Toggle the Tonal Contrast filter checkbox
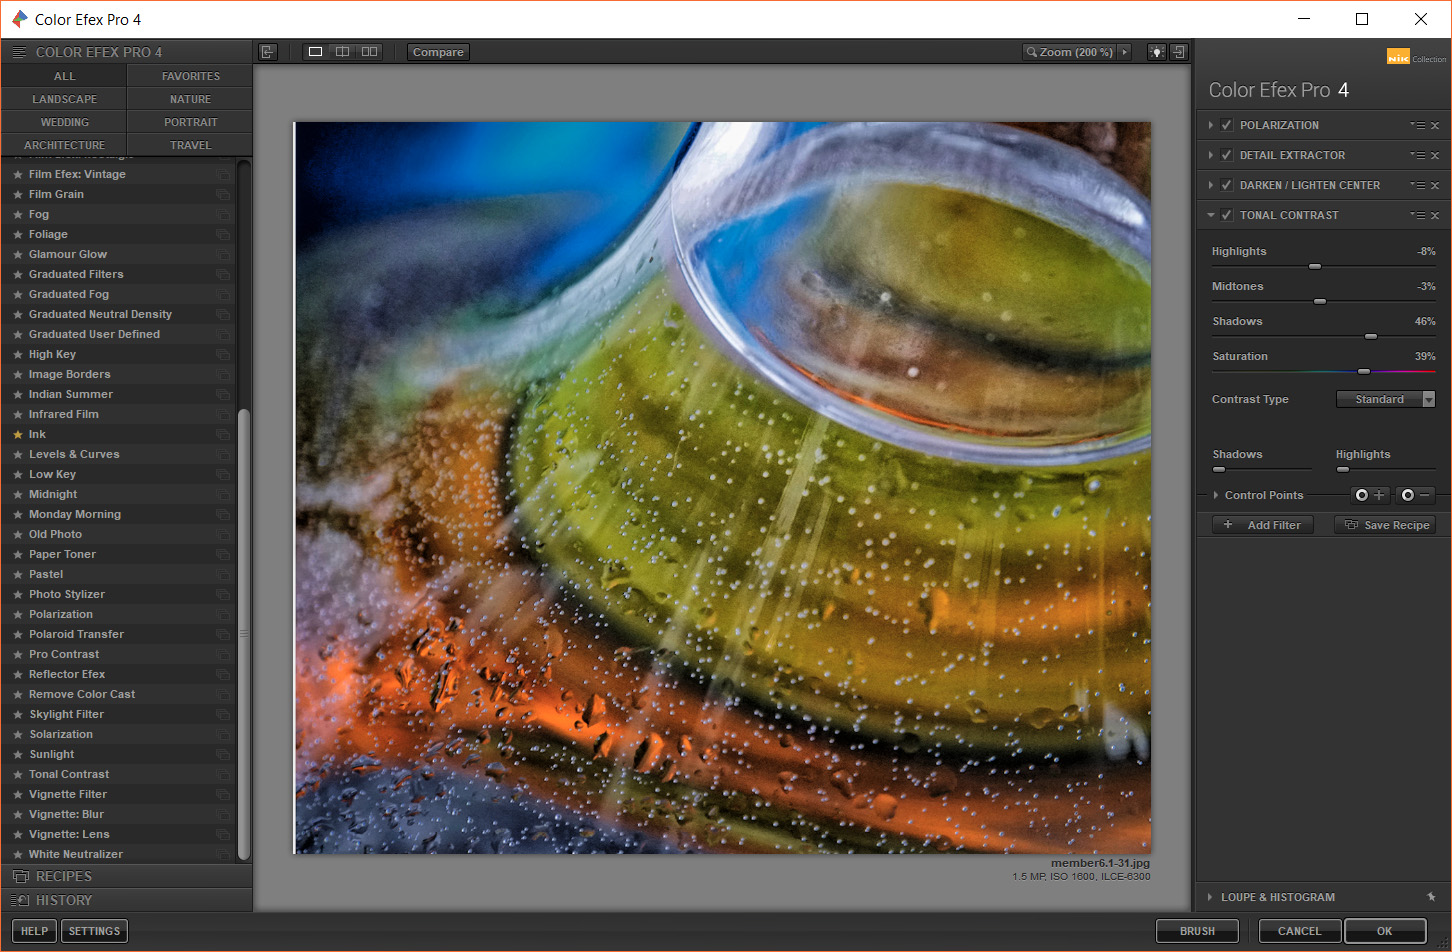The width and height of the screenshot is (1452, 952). click(1227, 215)
